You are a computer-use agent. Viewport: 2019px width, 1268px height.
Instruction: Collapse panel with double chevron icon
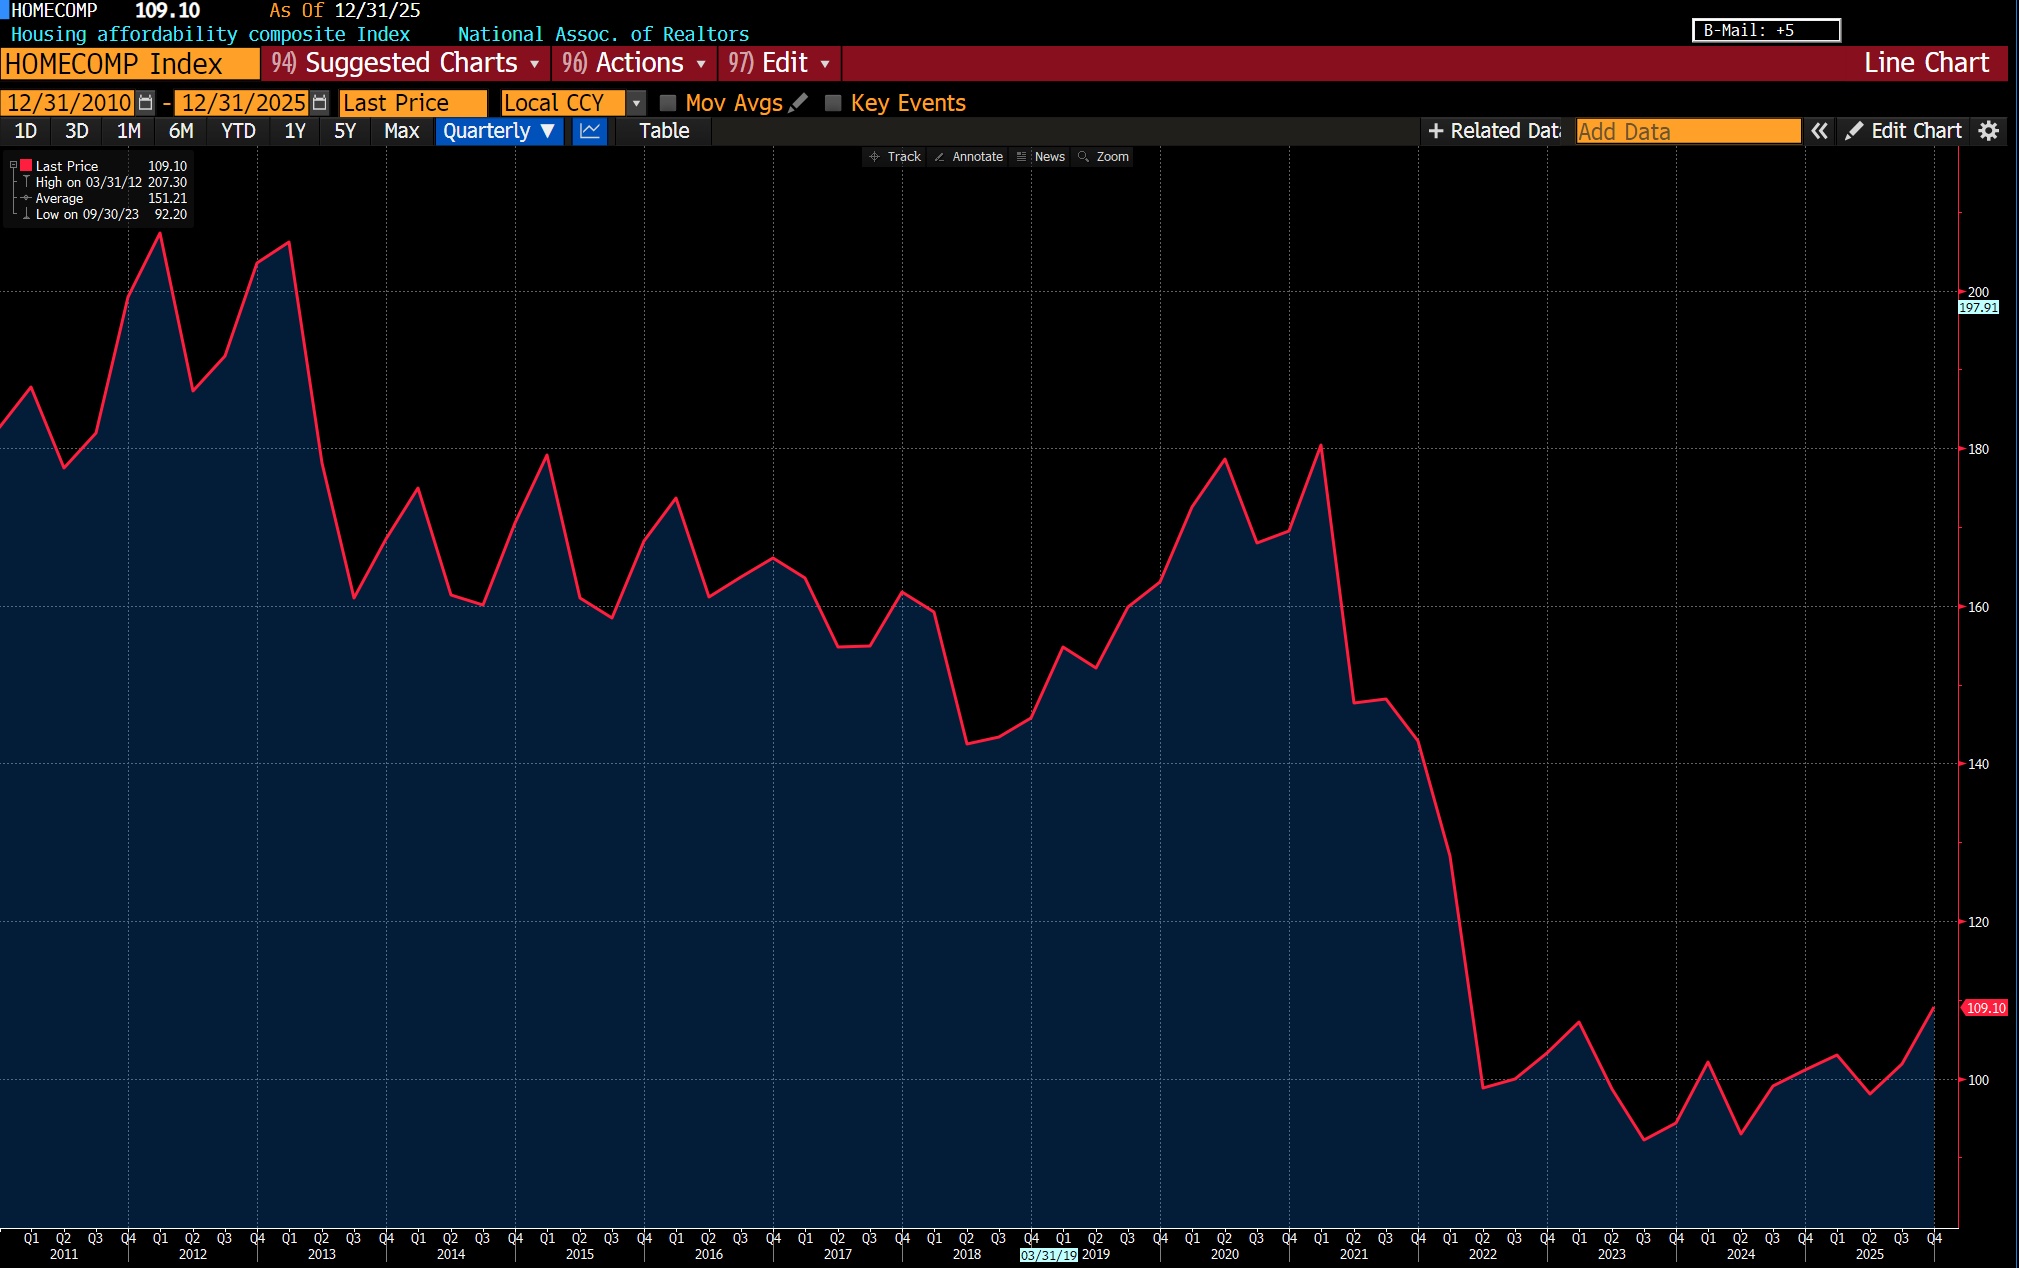coord(1819,131)
